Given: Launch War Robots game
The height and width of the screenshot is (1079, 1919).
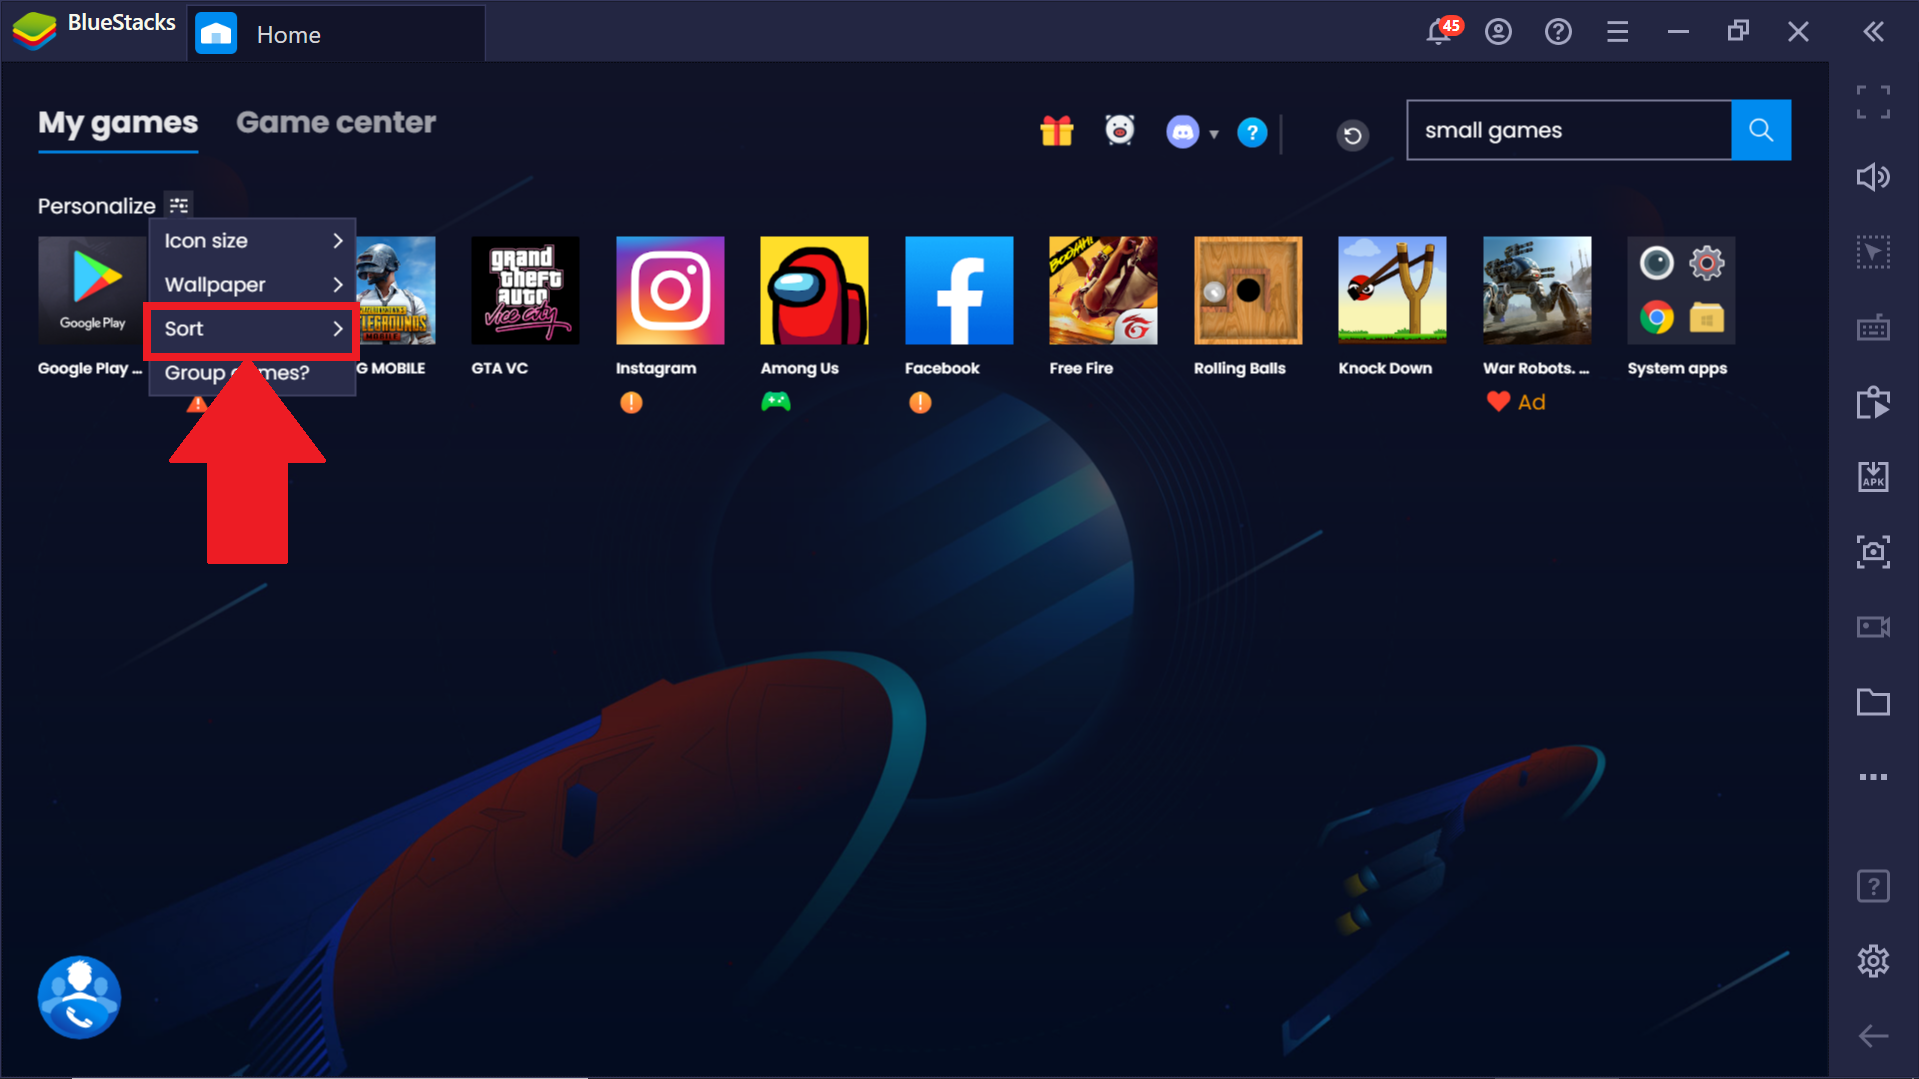Looking at the screenshot, I should pos(1537,291).
